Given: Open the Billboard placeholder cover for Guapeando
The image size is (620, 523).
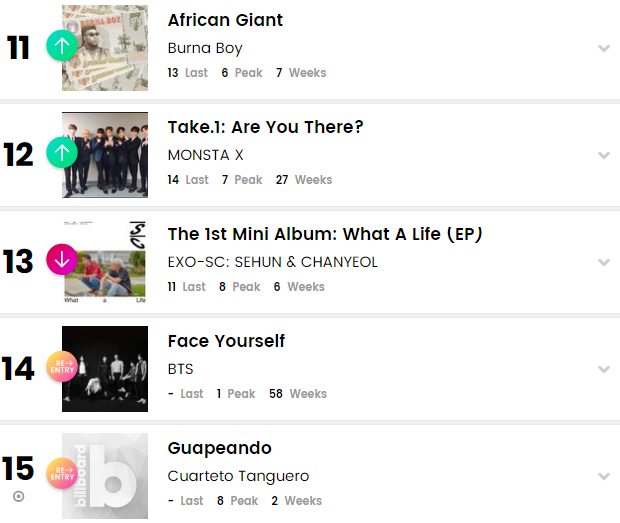Looking at the screenshot, I should (105, 476).
